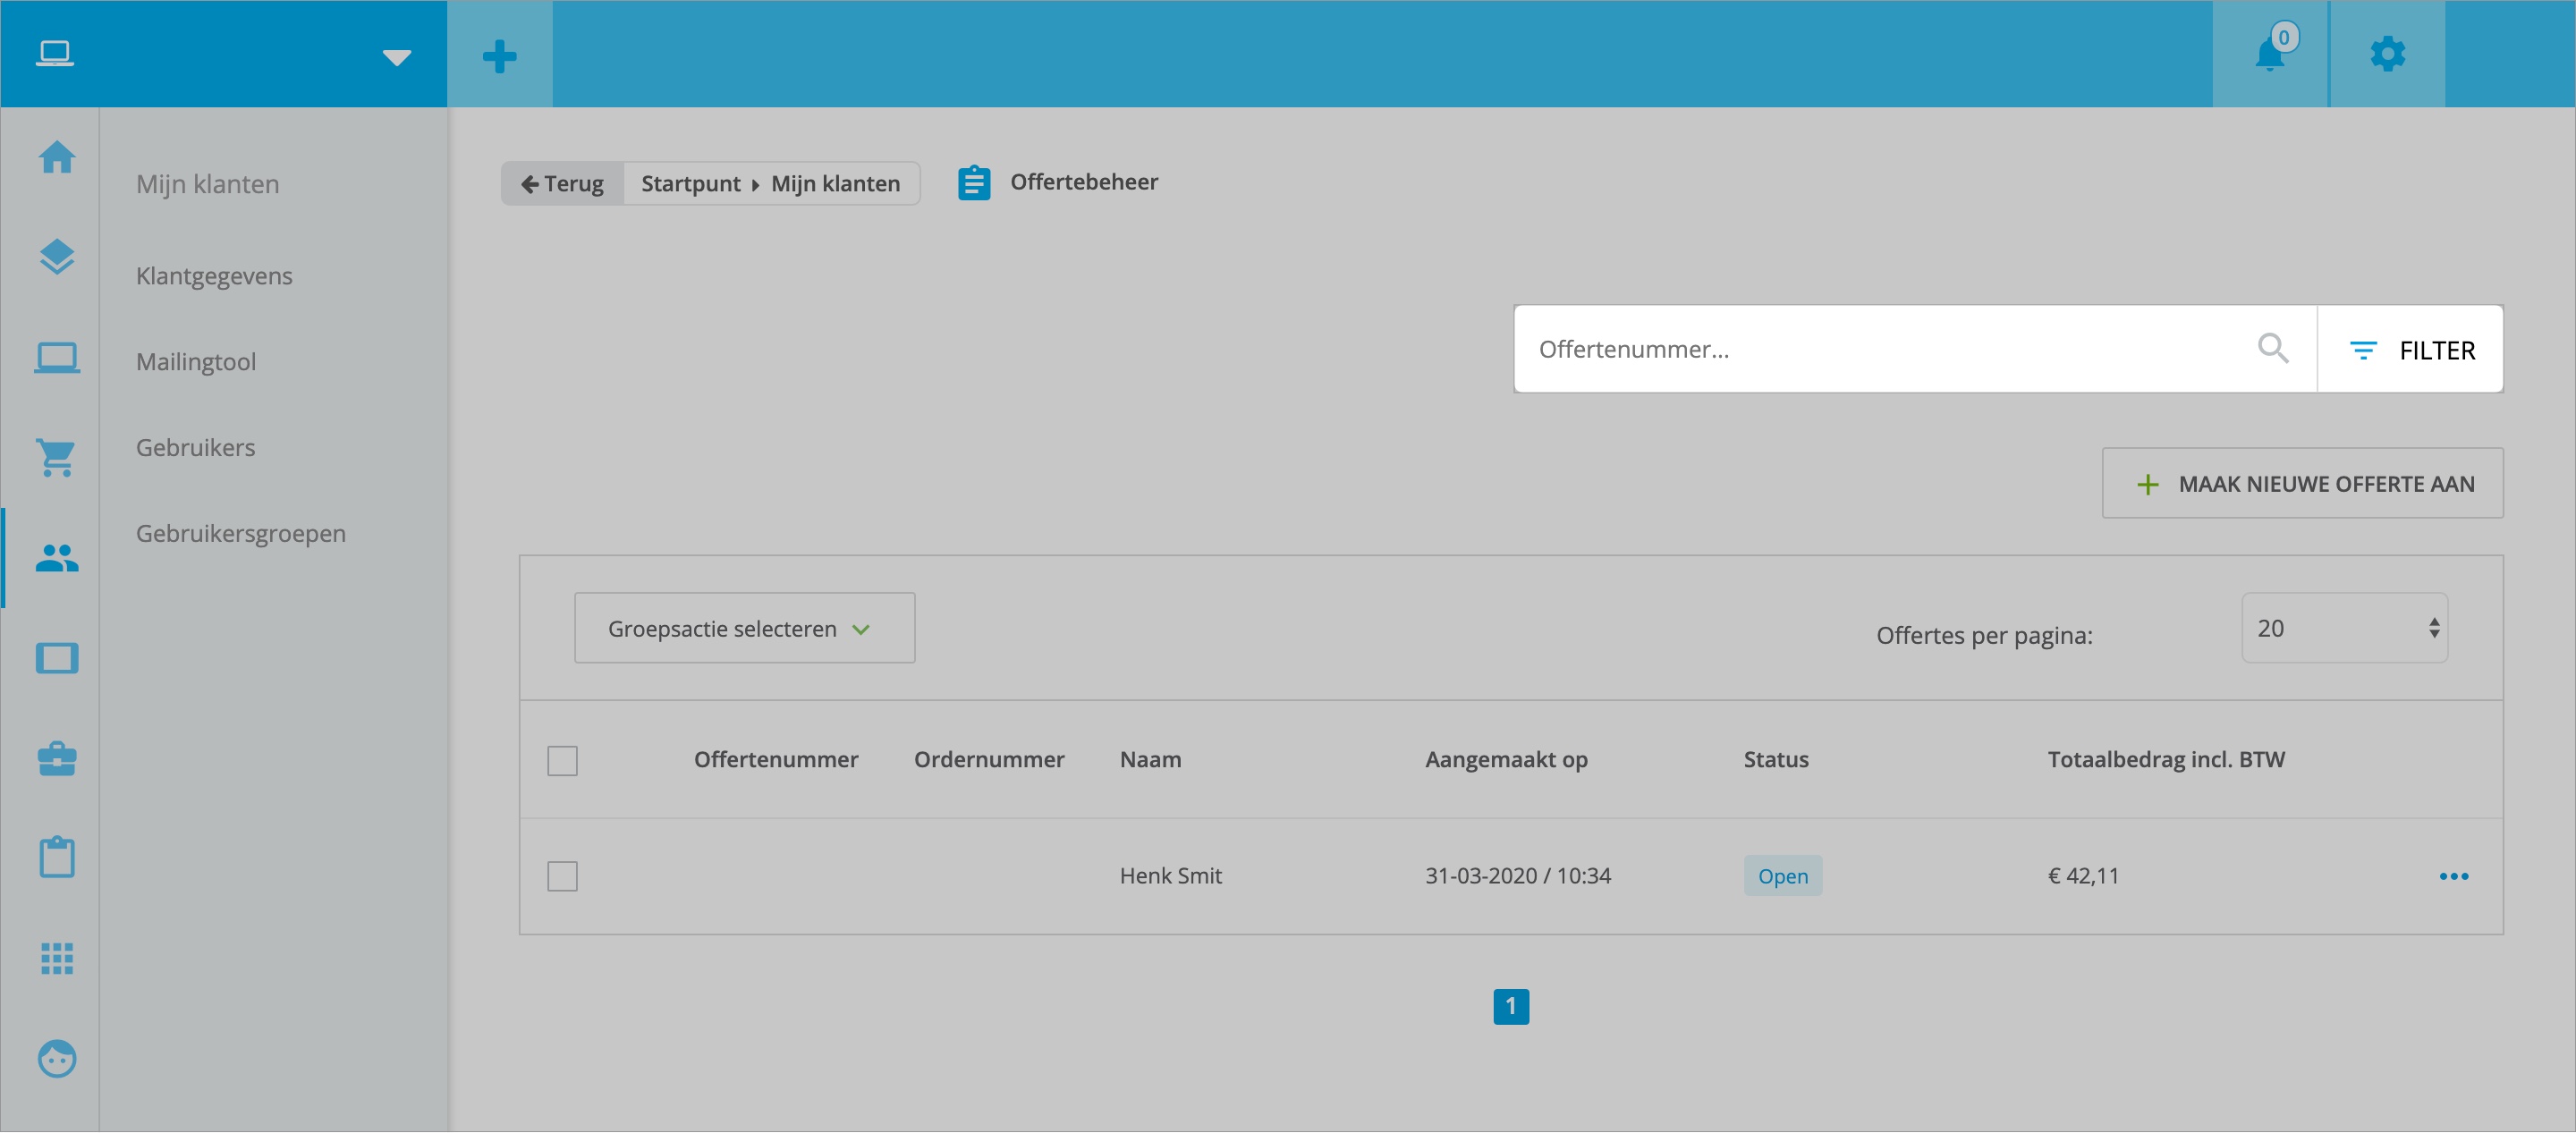Click the layers stack sidebar icon
2576x1133 pixels.
click(x=57, y=257)
